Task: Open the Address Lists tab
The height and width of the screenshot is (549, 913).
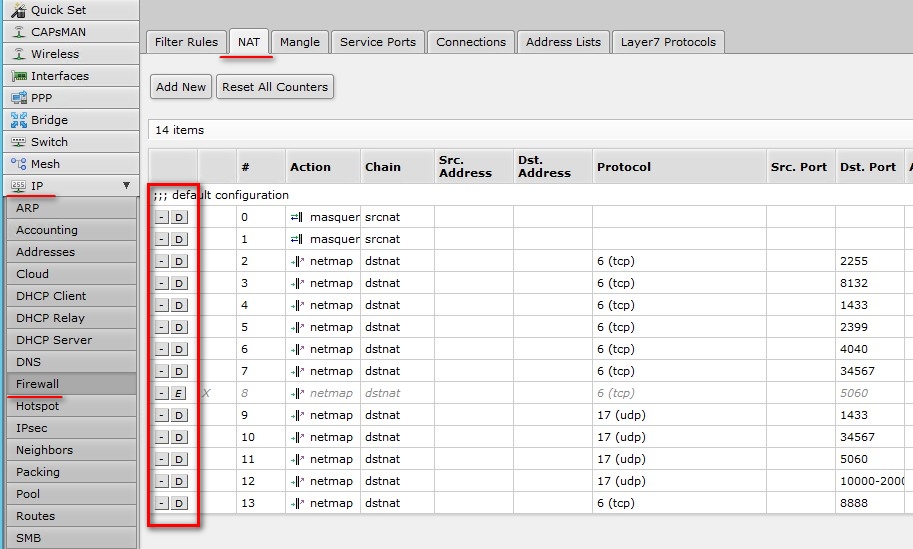Action: click(563, 42)
